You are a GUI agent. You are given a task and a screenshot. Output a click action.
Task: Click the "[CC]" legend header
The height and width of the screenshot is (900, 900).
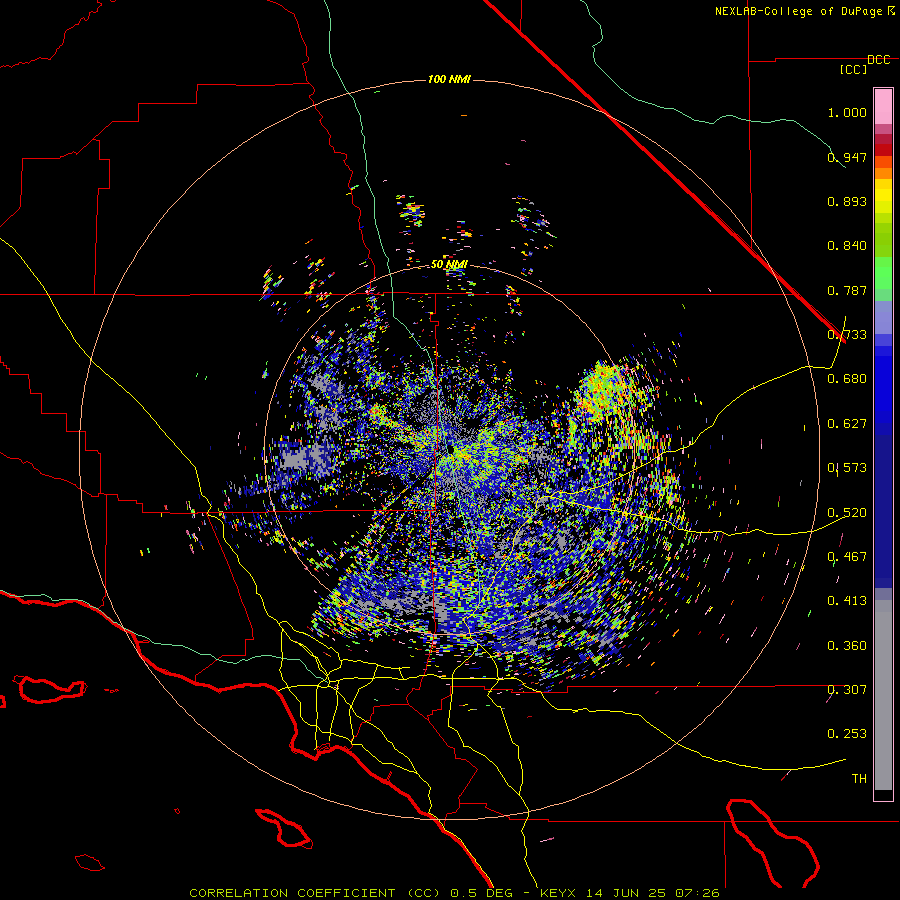click(853, 69)
